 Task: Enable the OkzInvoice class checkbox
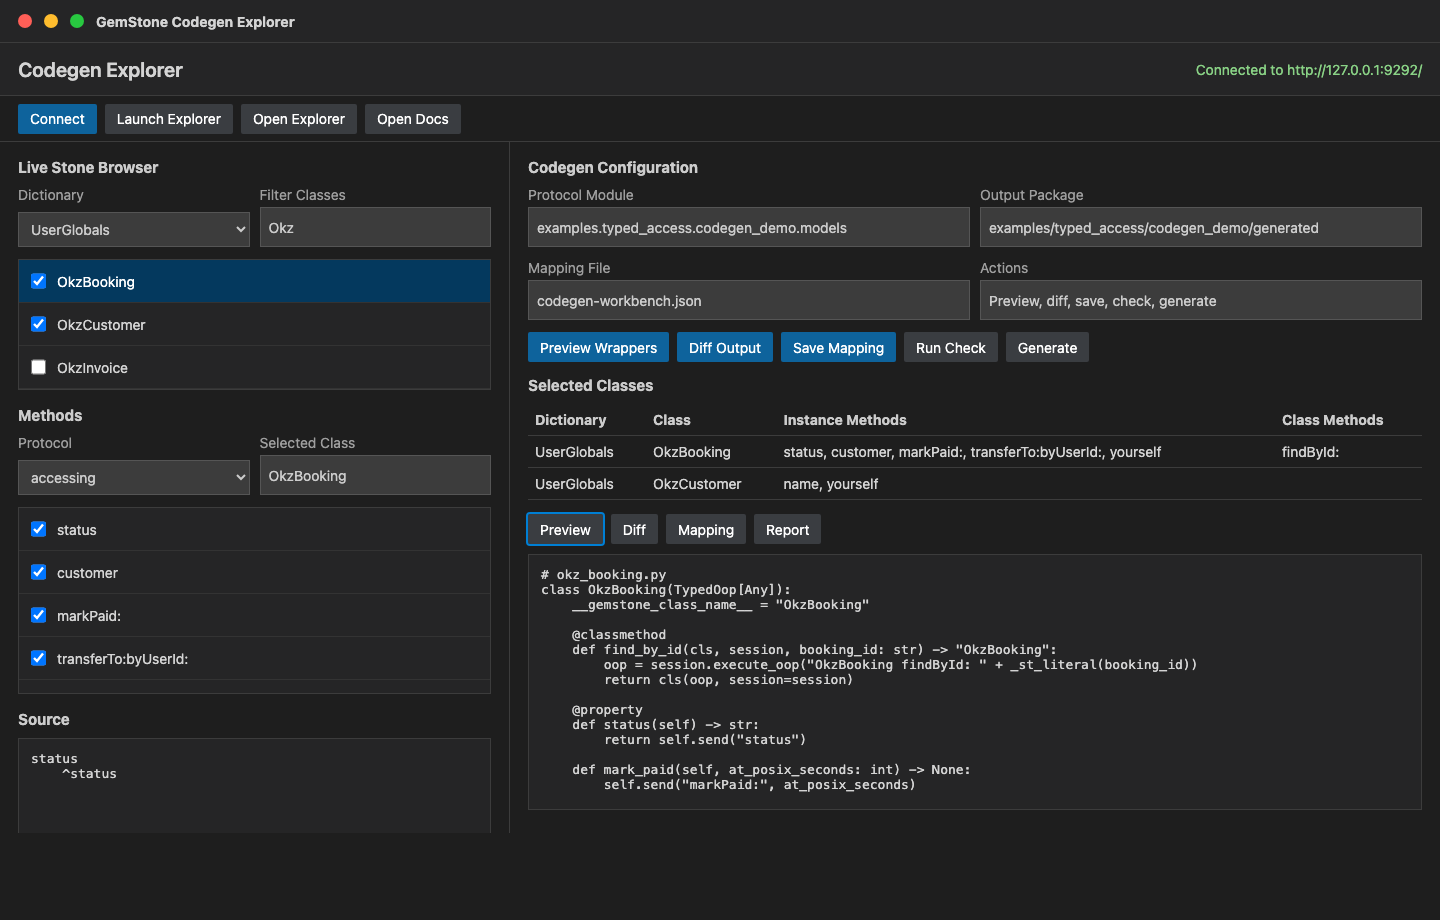[38, 367]
